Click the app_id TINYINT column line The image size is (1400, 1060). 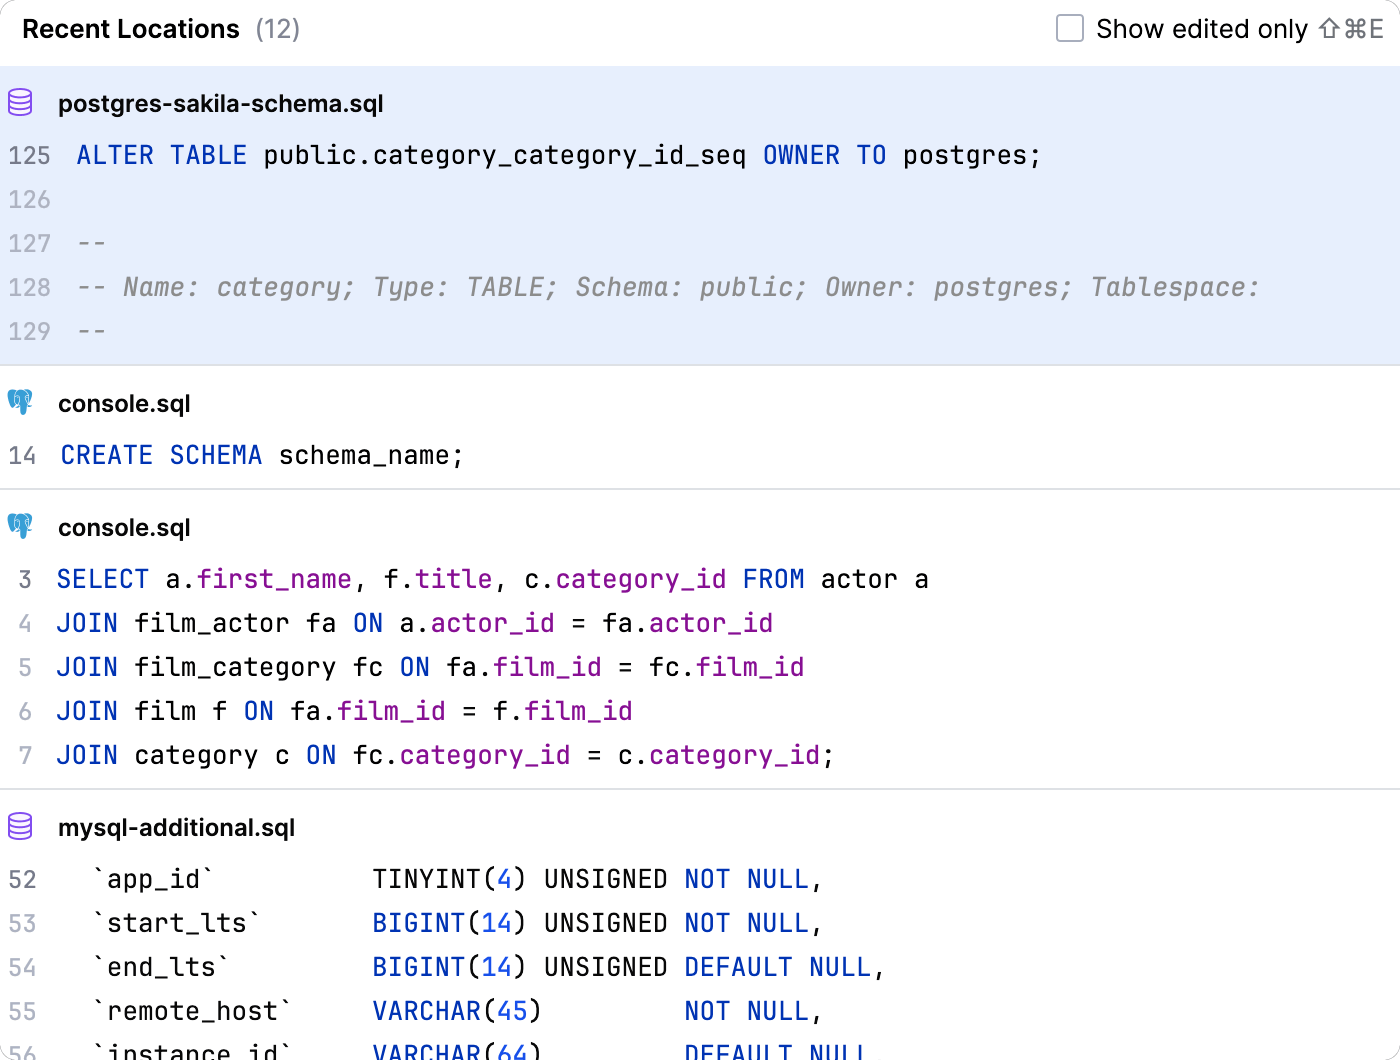(456, 880)
